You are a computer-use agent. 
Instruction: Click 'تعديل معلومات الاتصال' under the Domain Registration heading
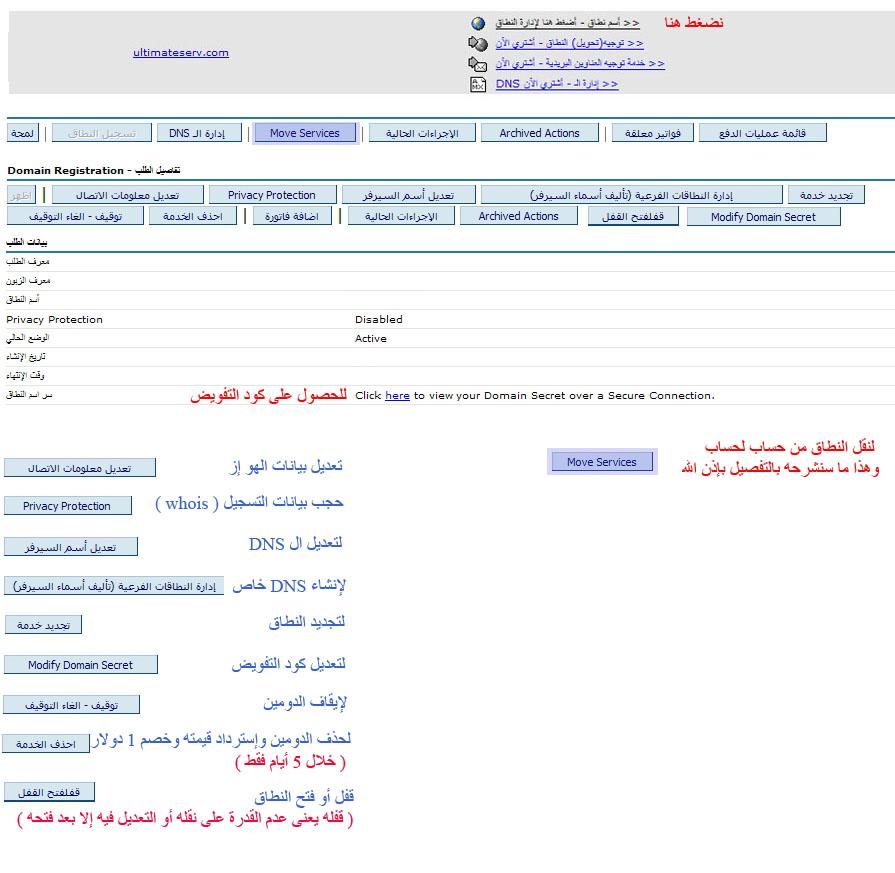tap(127, 195)
